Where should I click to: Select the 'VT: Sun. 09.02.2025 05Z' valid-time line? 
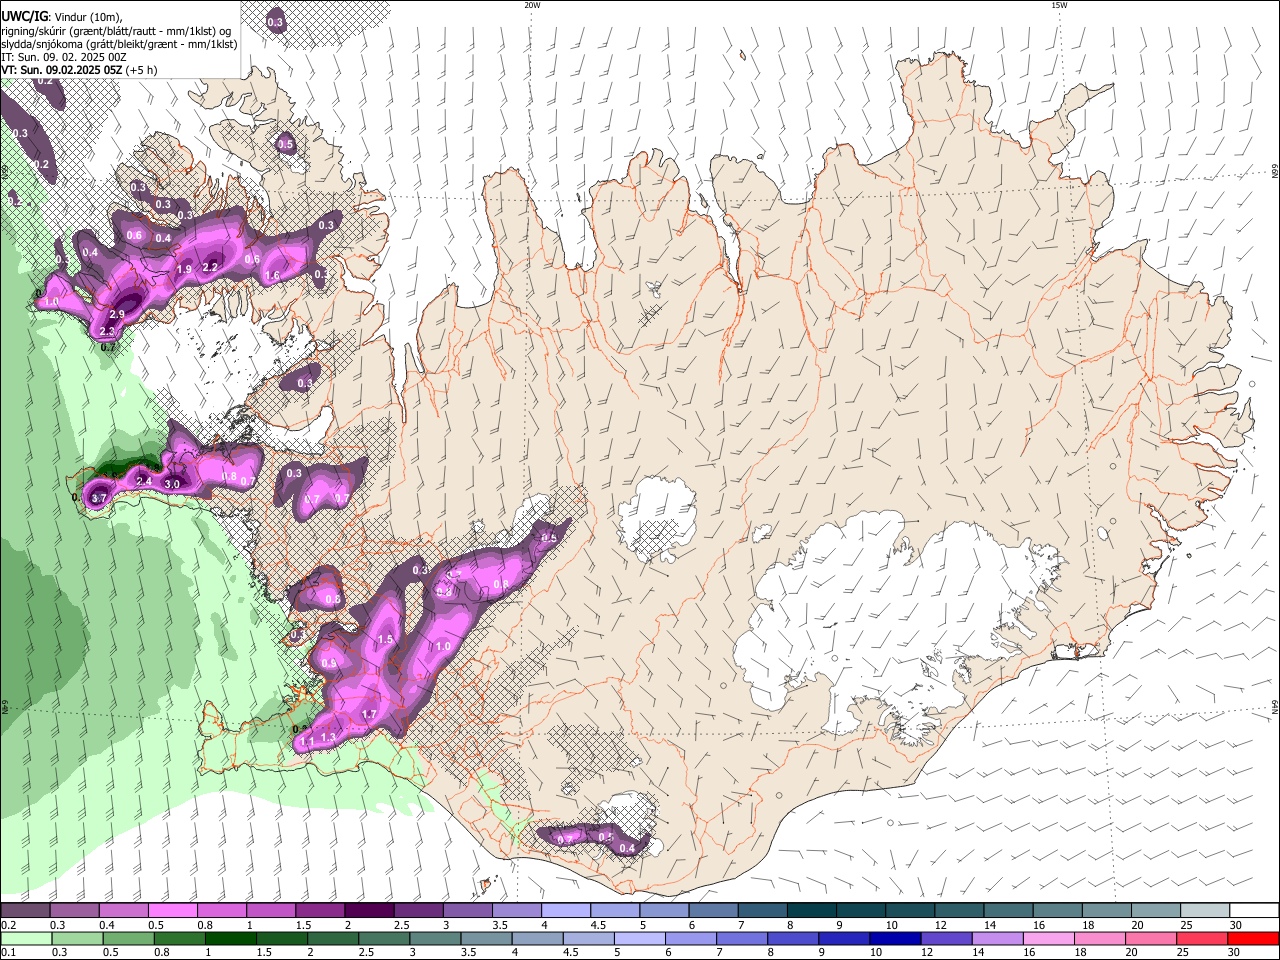coord(62,70)
